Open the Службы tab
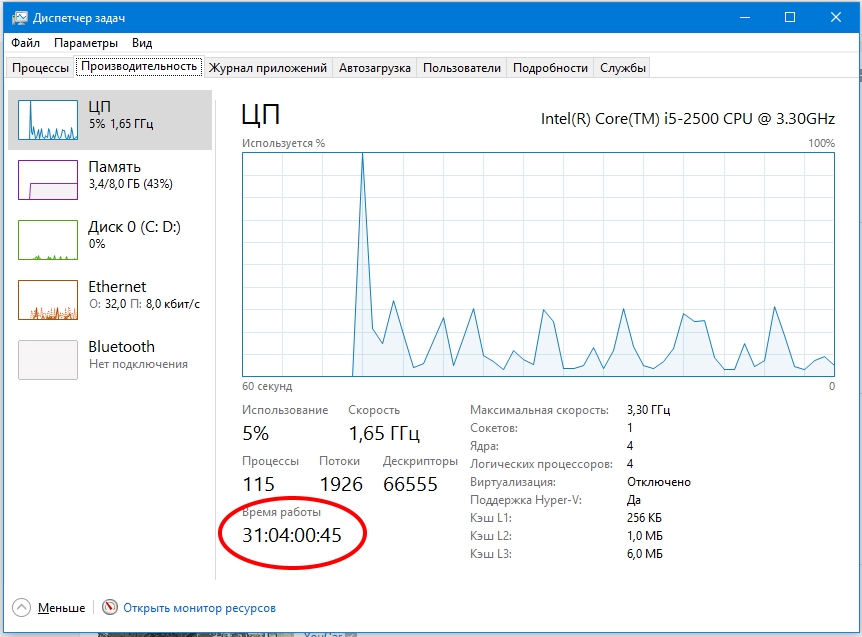The height and width of the screenshot is (637, 862). click(623, 68)
